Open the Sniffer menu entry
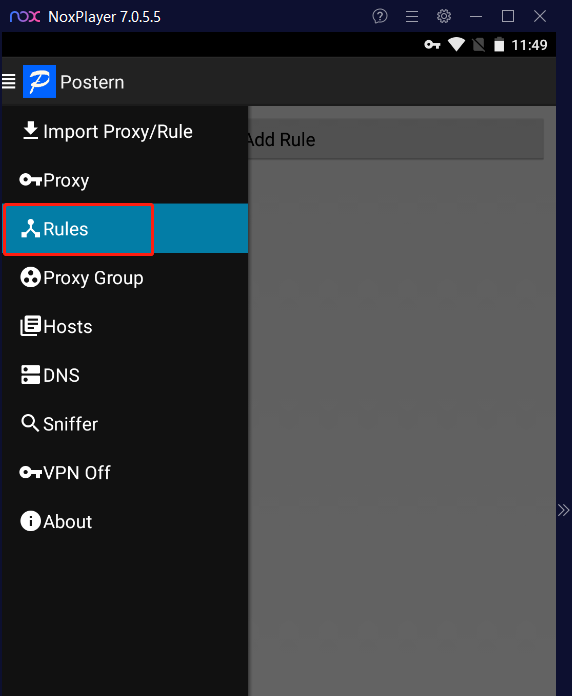Viewport: 572px width, 696px height. (125, 424)
